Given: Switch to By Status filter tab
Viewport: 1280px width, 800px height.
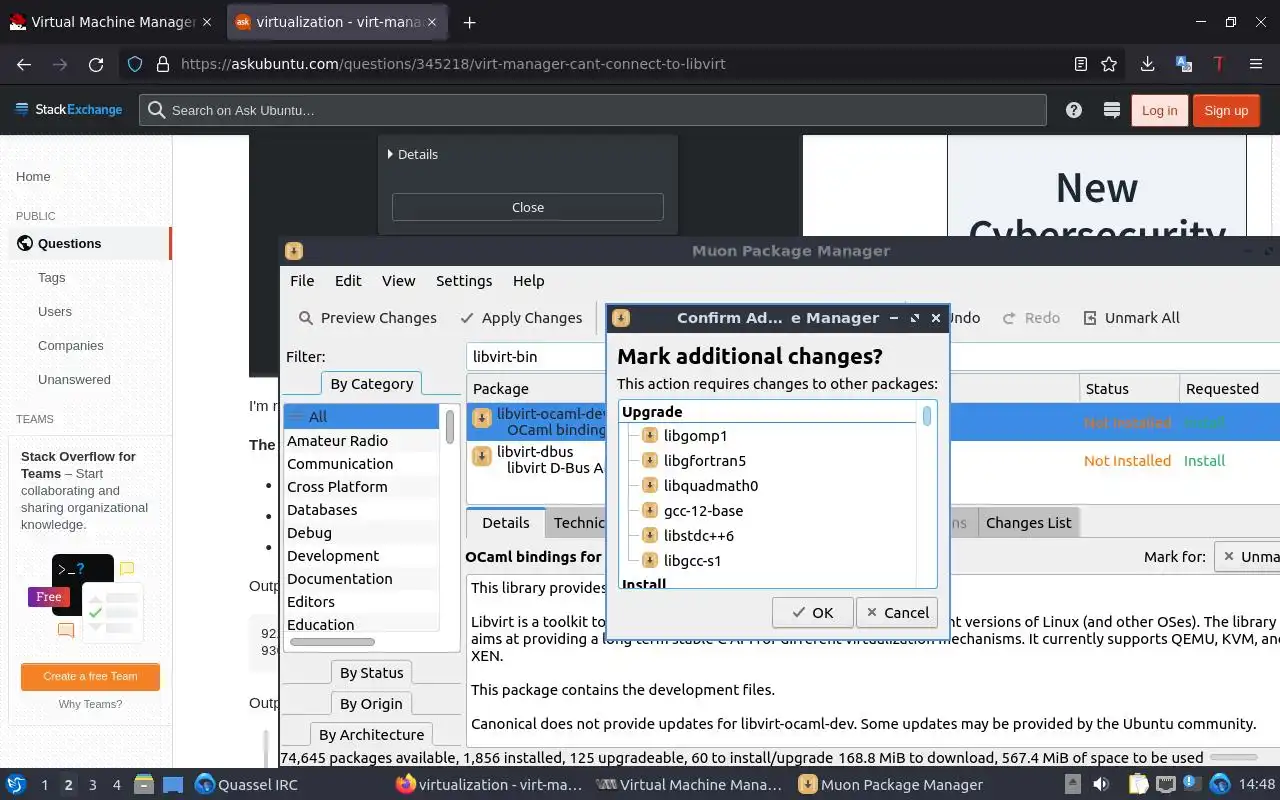Looking at the screenshot, I should [371, 673].
